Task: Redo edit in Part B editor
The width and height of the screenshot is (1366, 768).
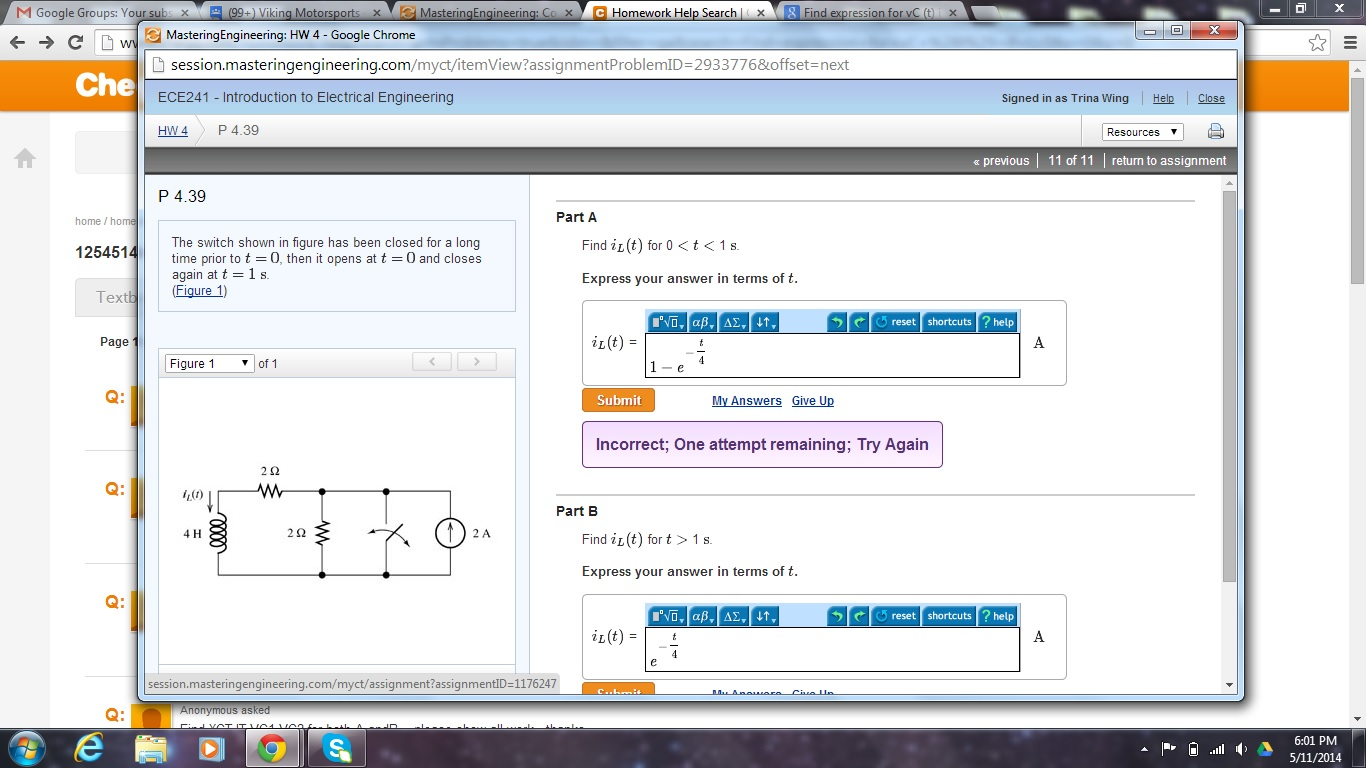Action: (x=859, y=616)
